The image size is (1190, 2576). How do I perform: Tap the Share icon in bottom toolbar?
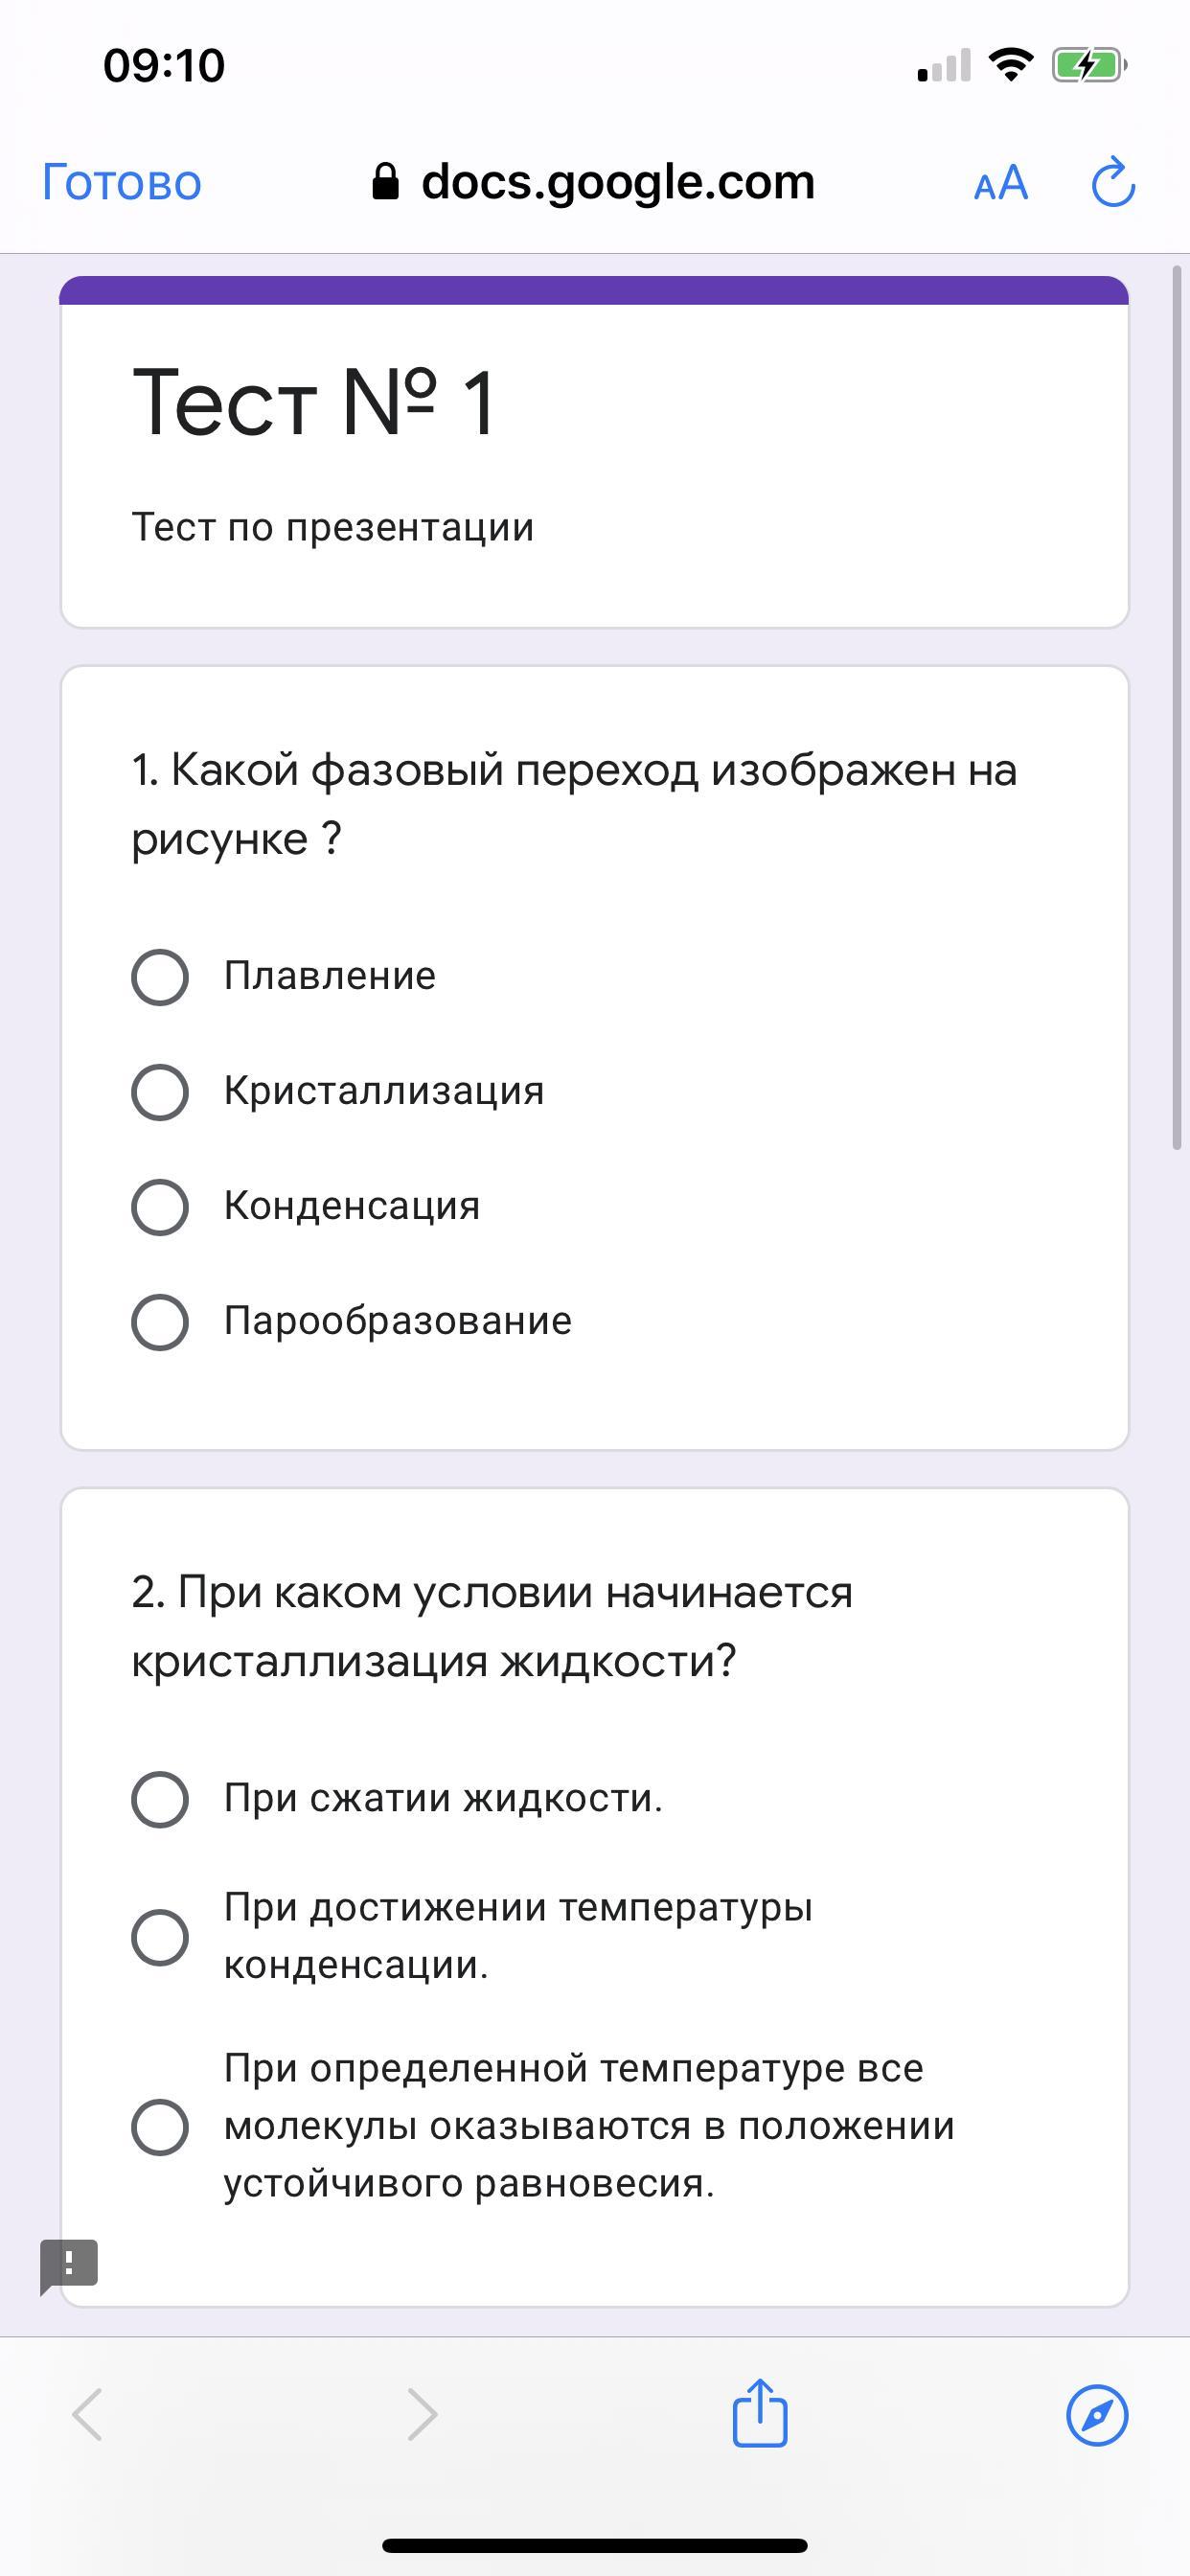[x=760, y=2413]
